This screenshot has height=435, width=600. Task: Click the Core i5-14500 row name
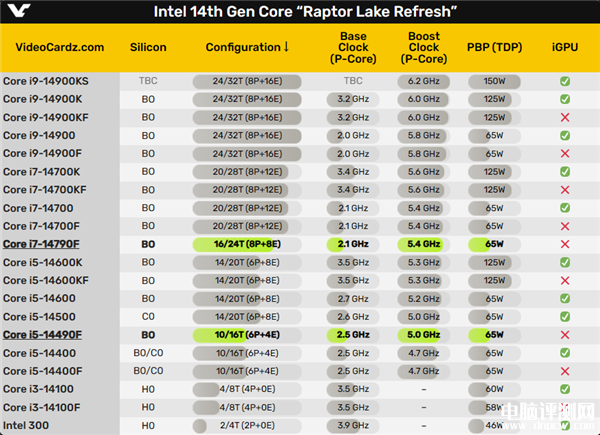click(39, 317)
